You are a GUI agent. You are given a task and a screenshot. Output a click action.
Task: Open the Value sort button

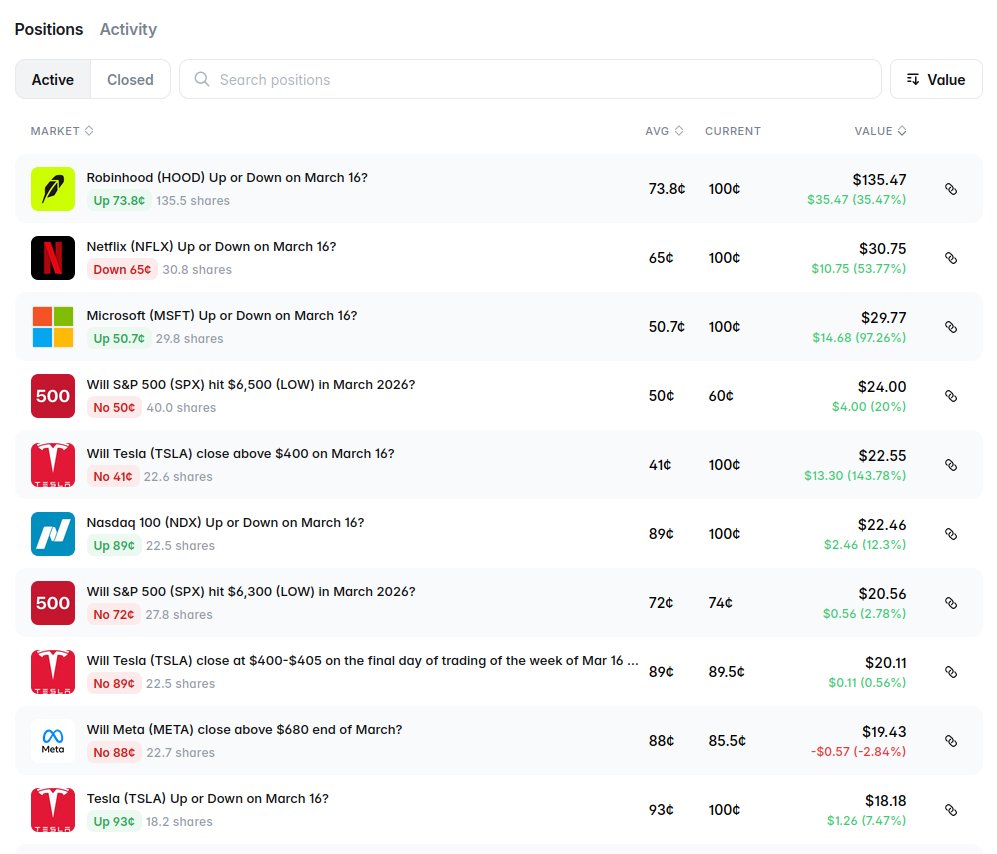pyautogui.click(x=936, y=79)
